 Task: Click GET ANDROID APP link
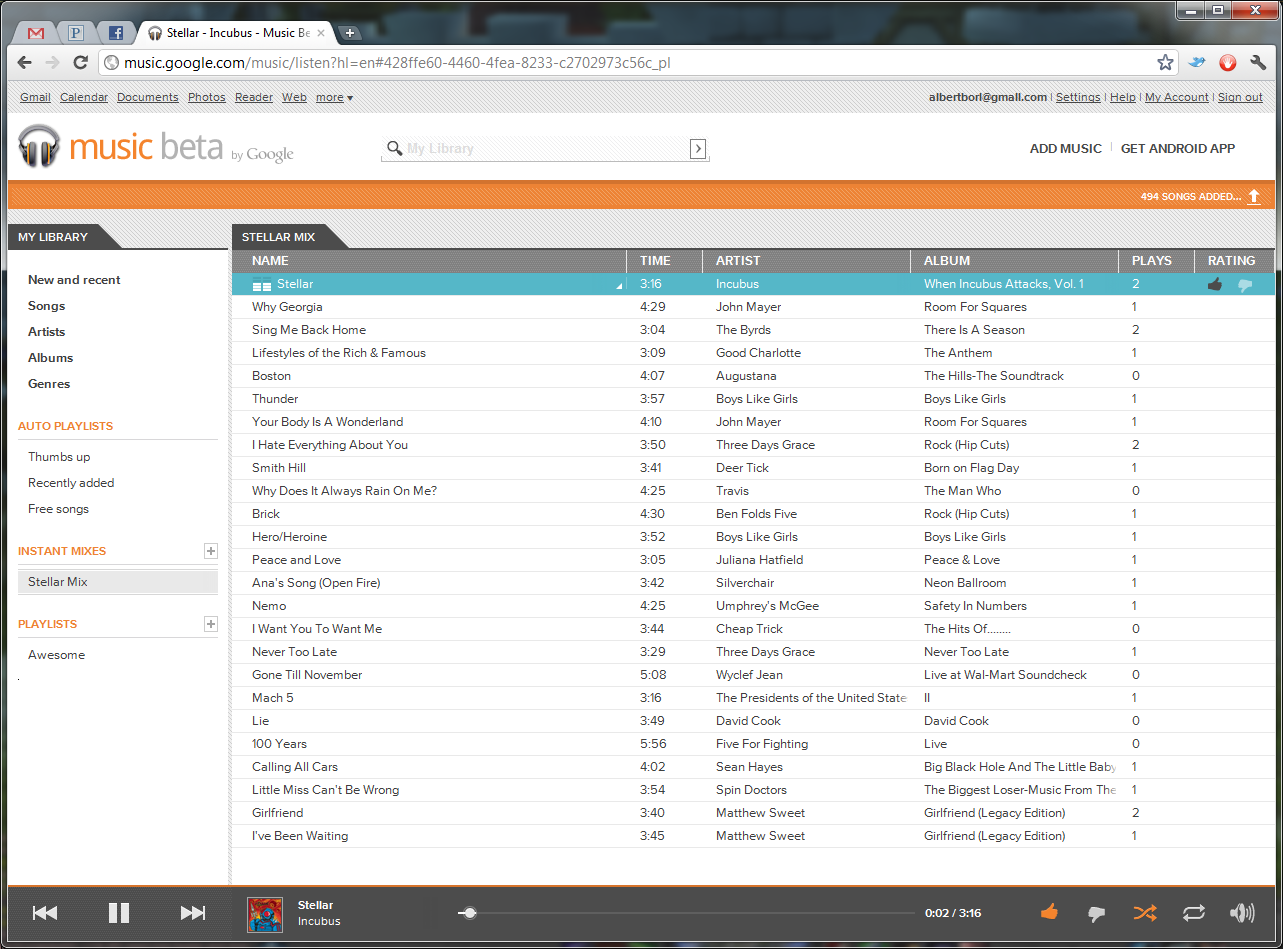tap(1178, 149)
